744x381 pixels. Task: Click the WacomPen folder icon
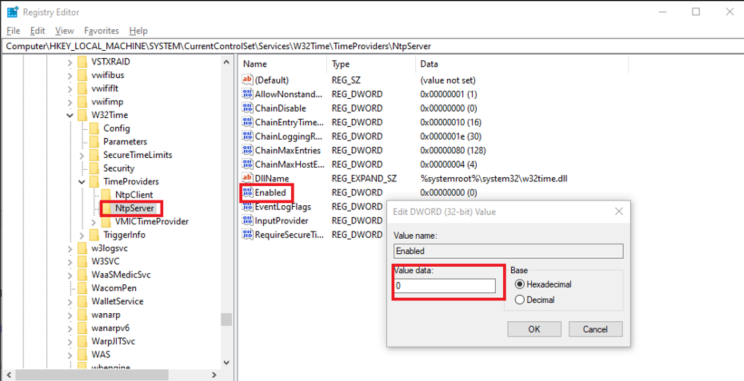pyautogui.click(x=83, y=288)
